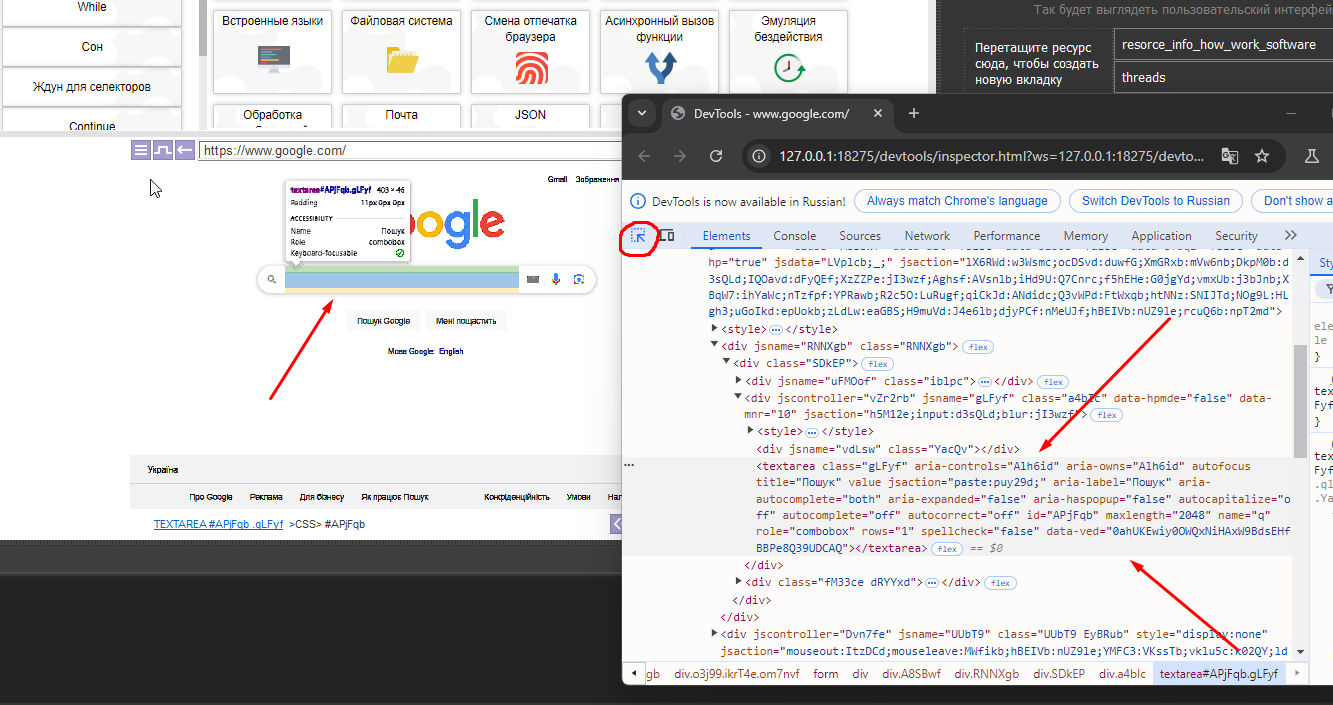Activate the inspect element picker icon
The width and height of the screenshot is (1333, 705).
pyautogui.click(x=638, y=237)
